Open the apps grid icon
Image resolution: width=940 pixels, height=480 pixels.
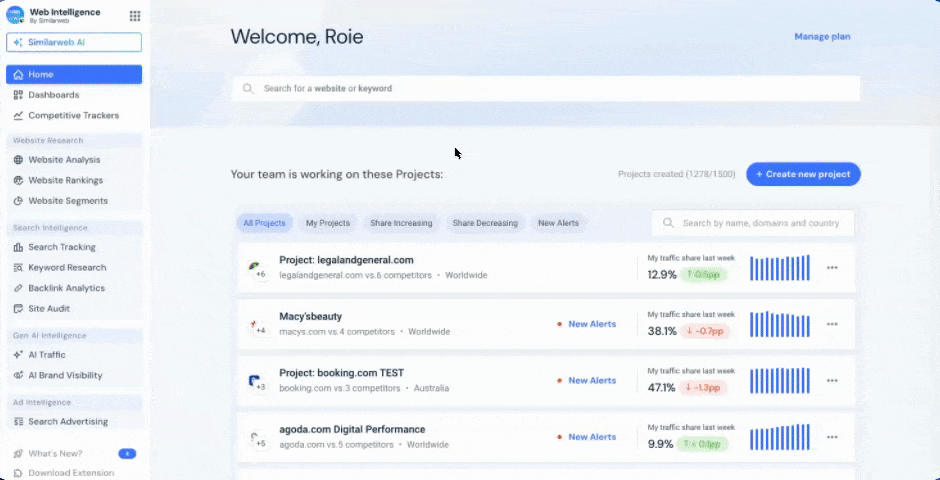pos(135,16)
